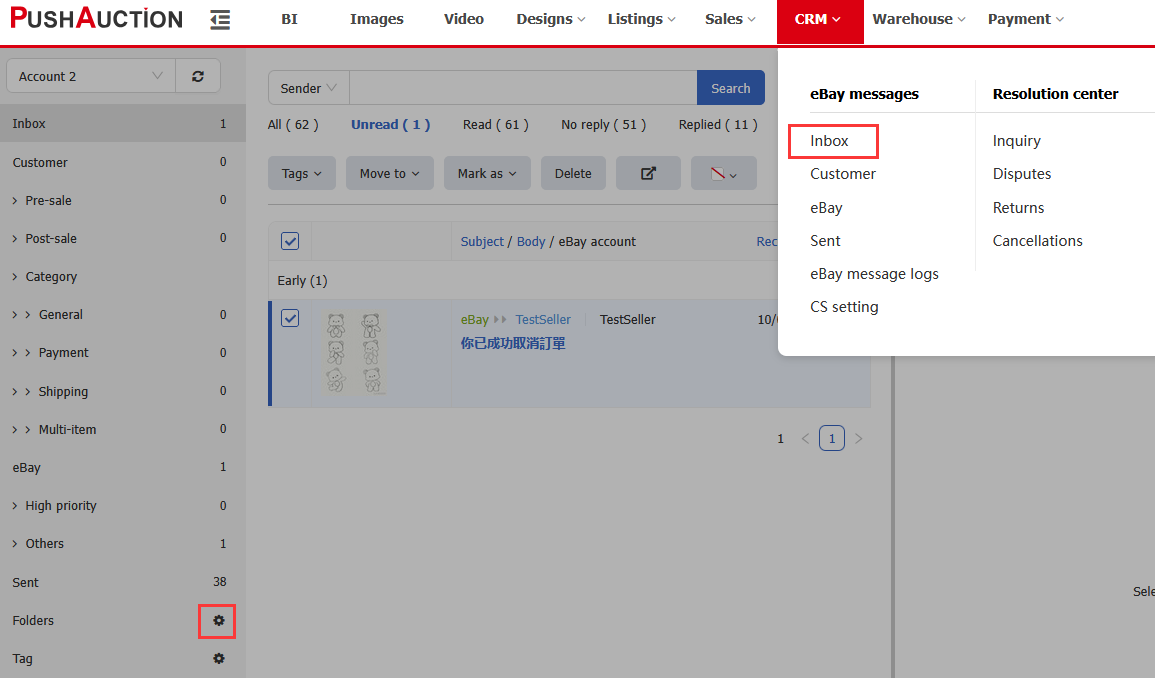Go to the previous page arrow
1155x678 pixels.
click(x=806, y=438)
